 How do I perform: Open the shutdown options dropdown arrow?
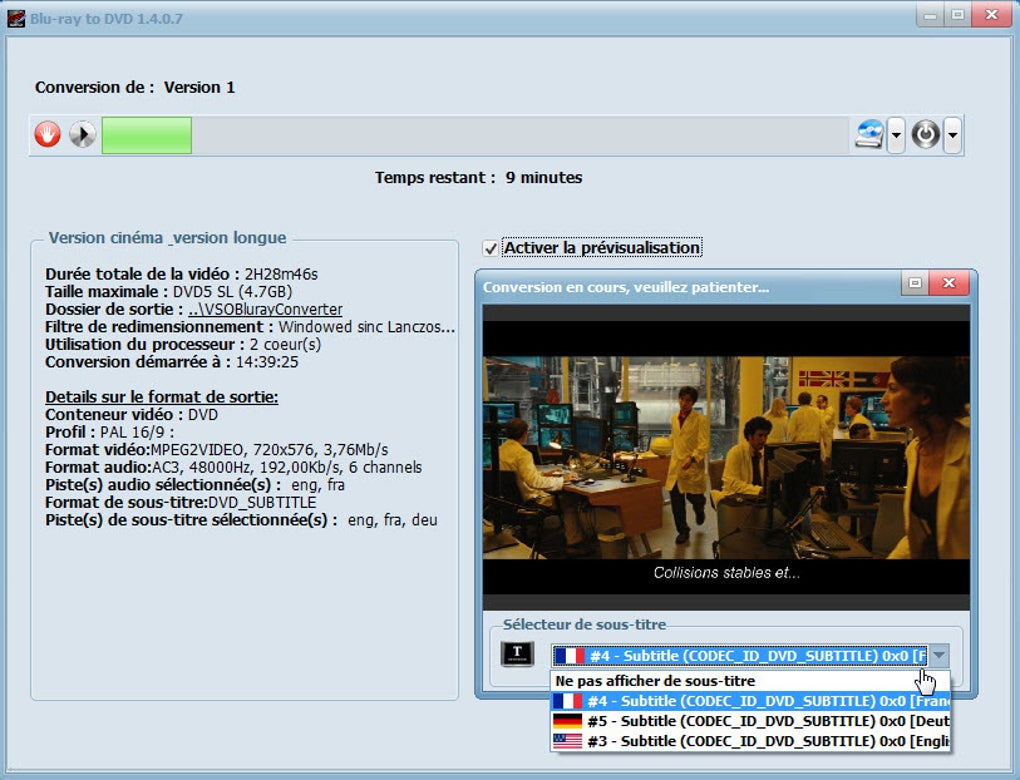coord(952,135)
